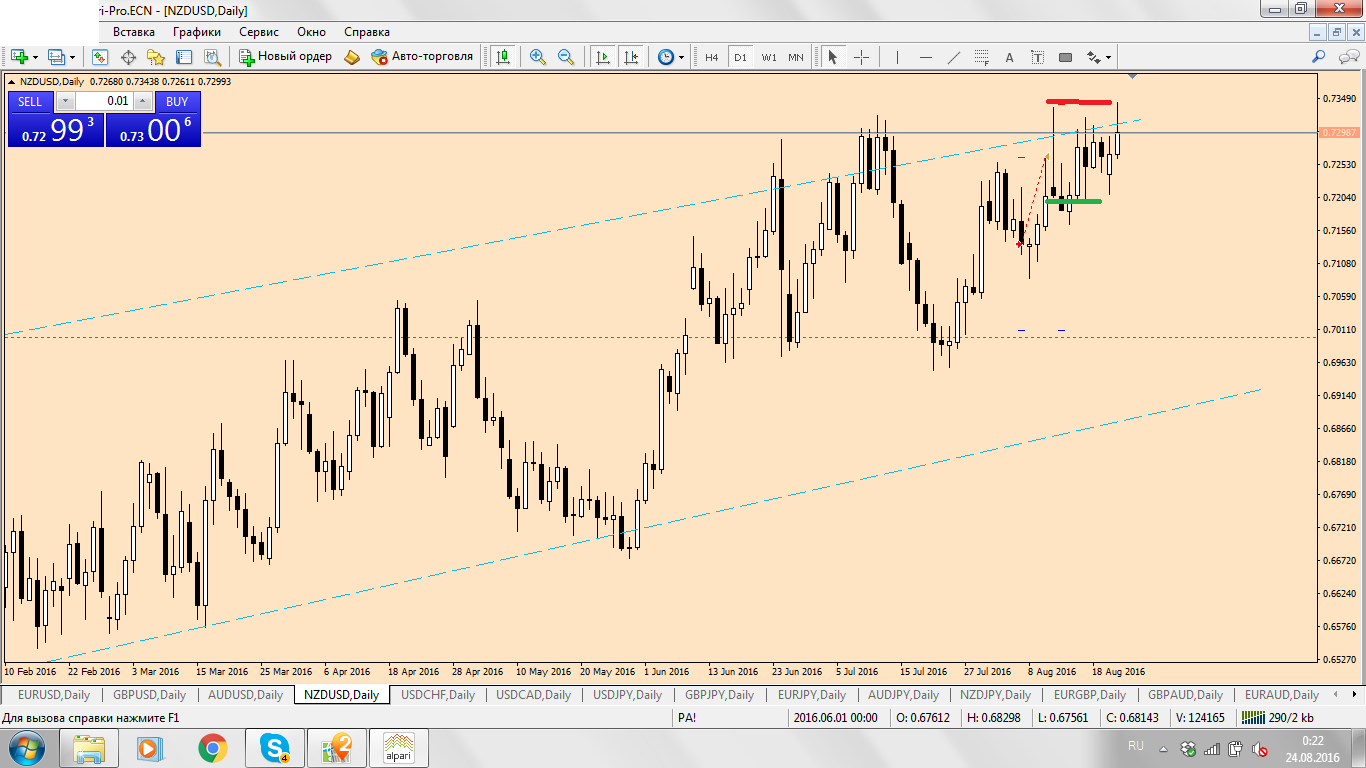Screen dimensions: 1366x768
Task: Switch to the GBPAUD,Daily chart tab
Action: (1185, 694)
